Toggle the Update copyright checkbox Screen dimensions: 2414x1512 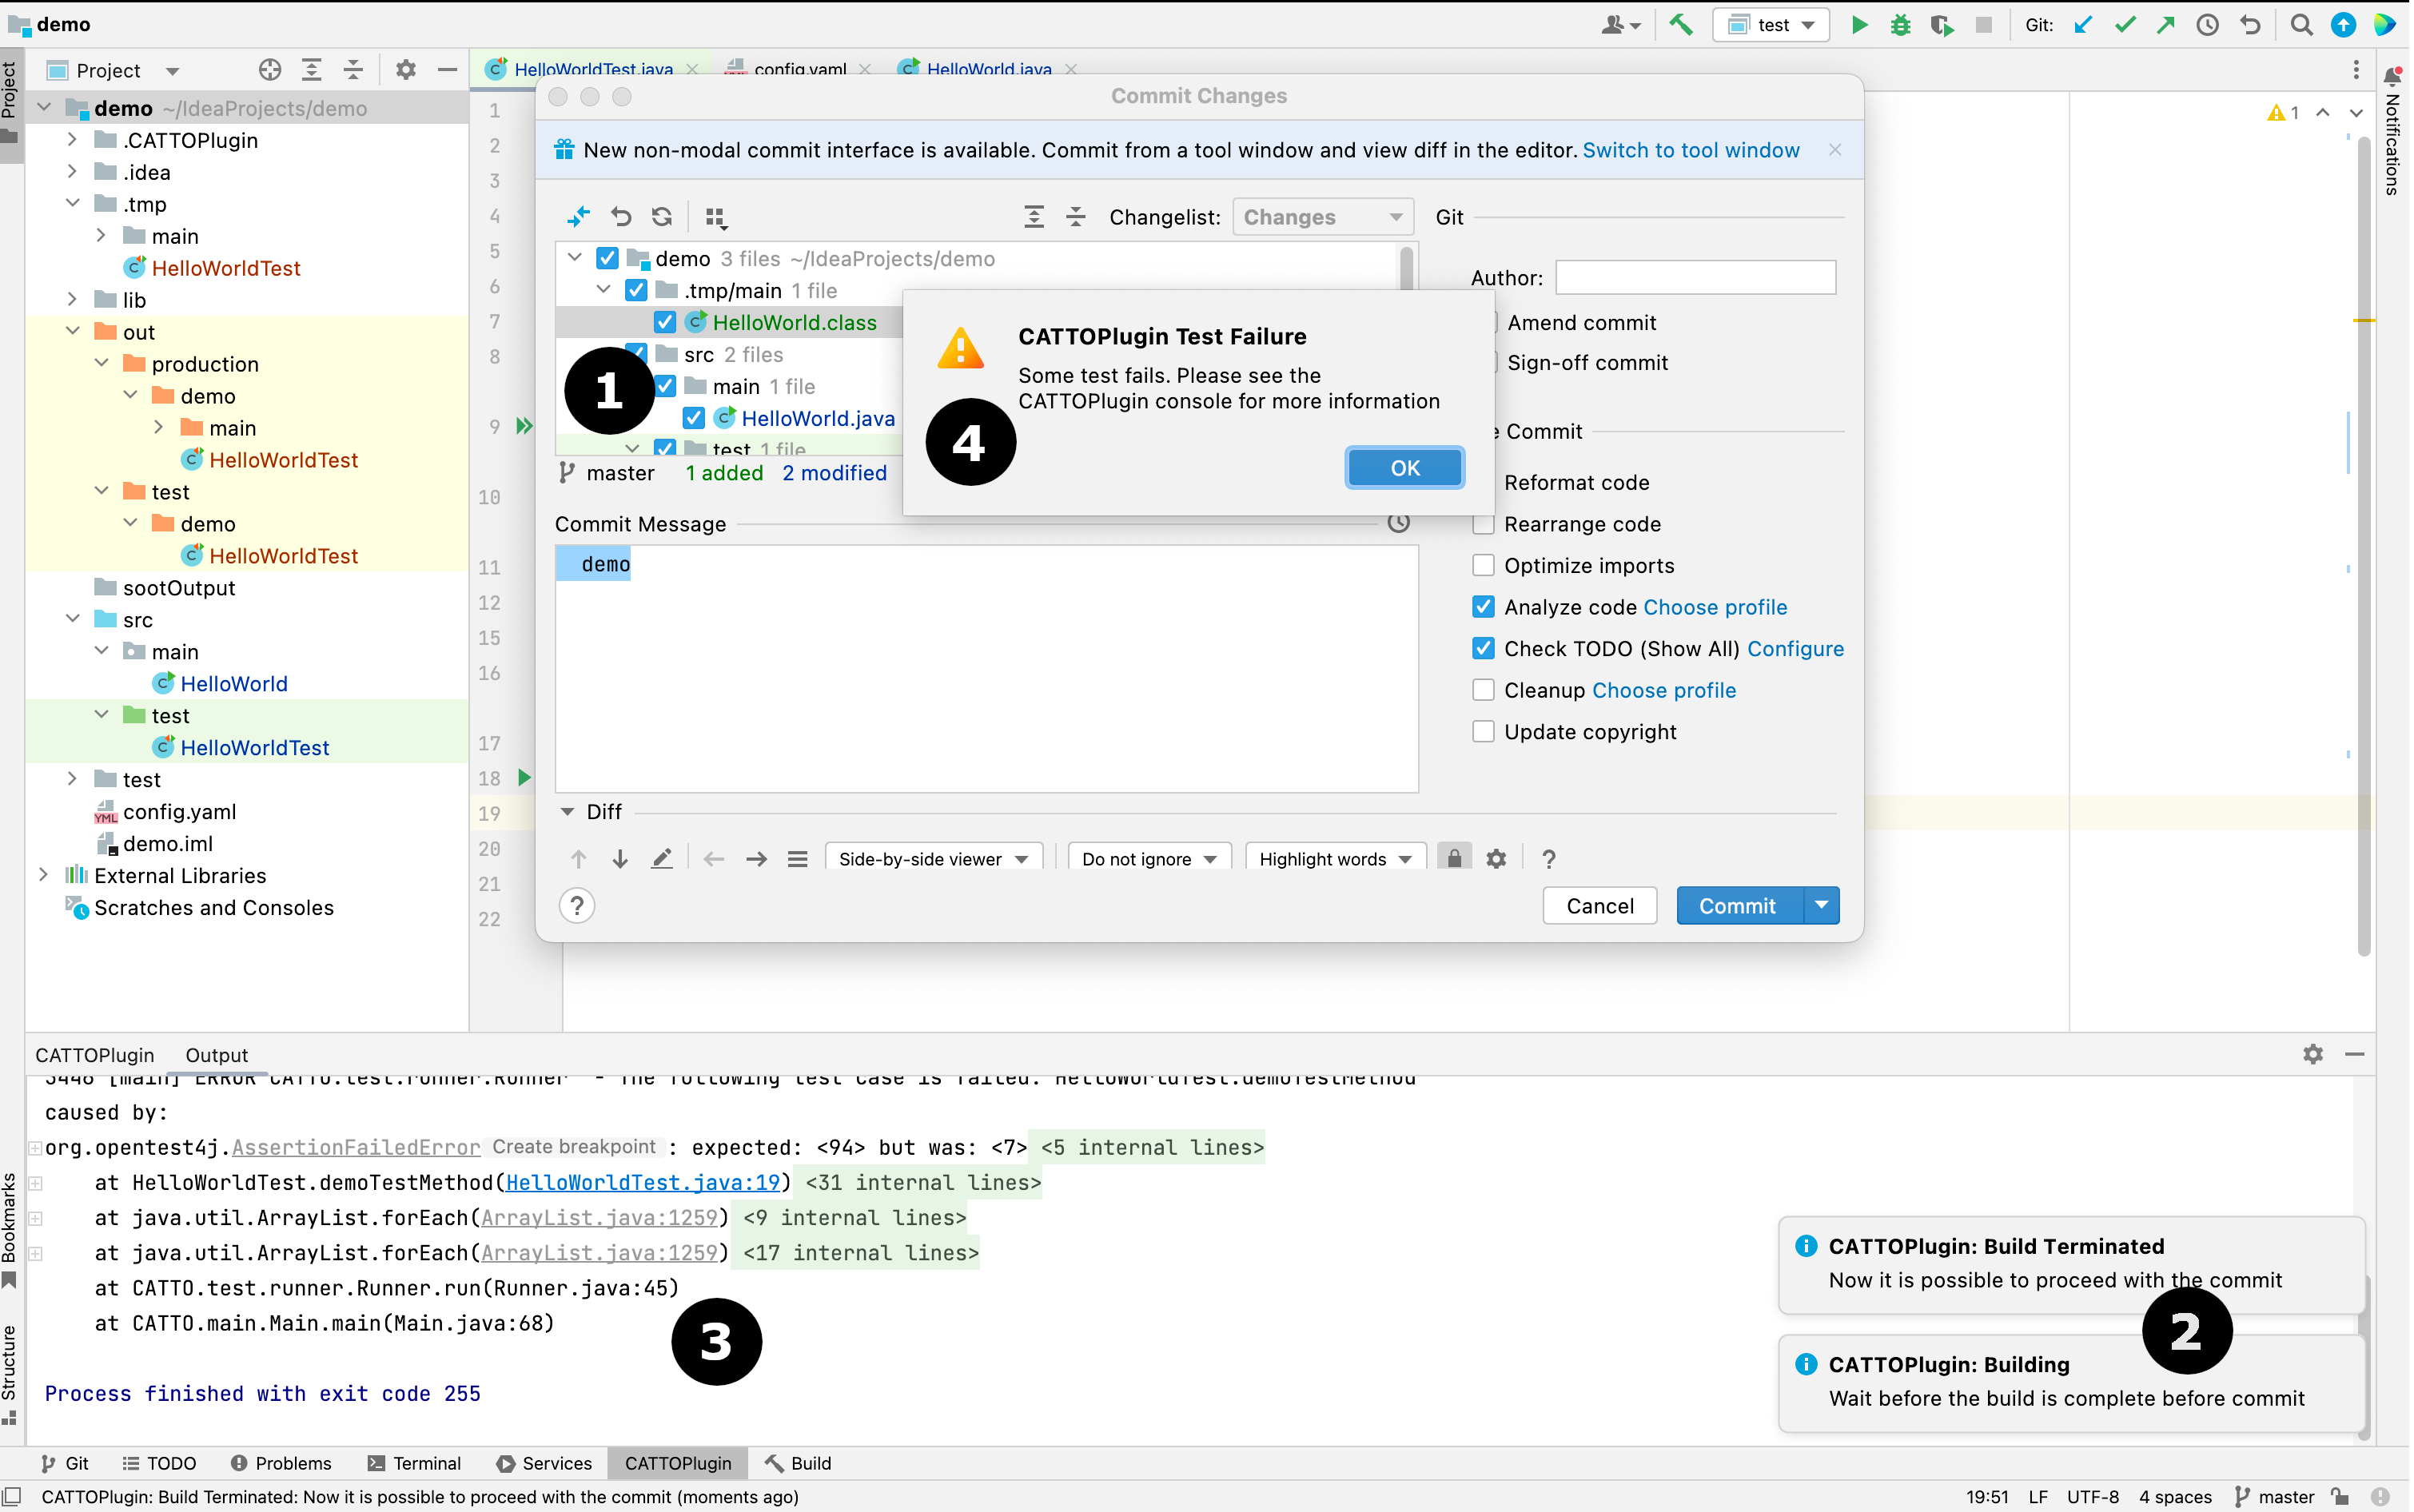pos(1483,732)
